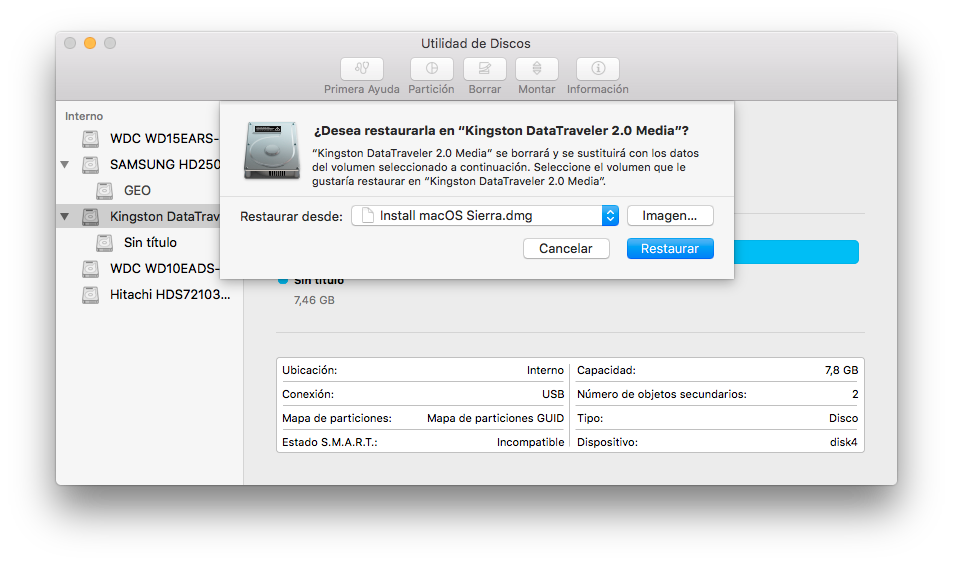Click the blue popup arrows for Restaurar desde
This screenshot has width=953, height=565.
[610, 216]
